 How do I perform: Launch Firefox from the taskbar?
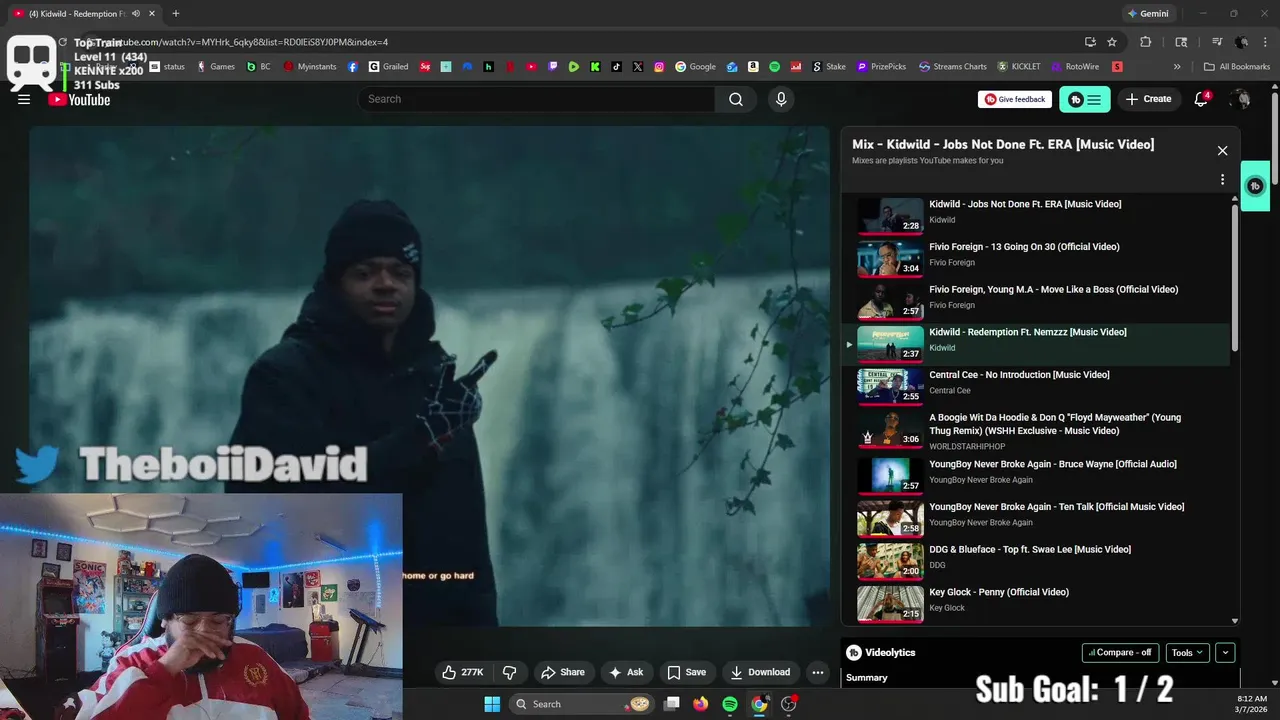700,704
